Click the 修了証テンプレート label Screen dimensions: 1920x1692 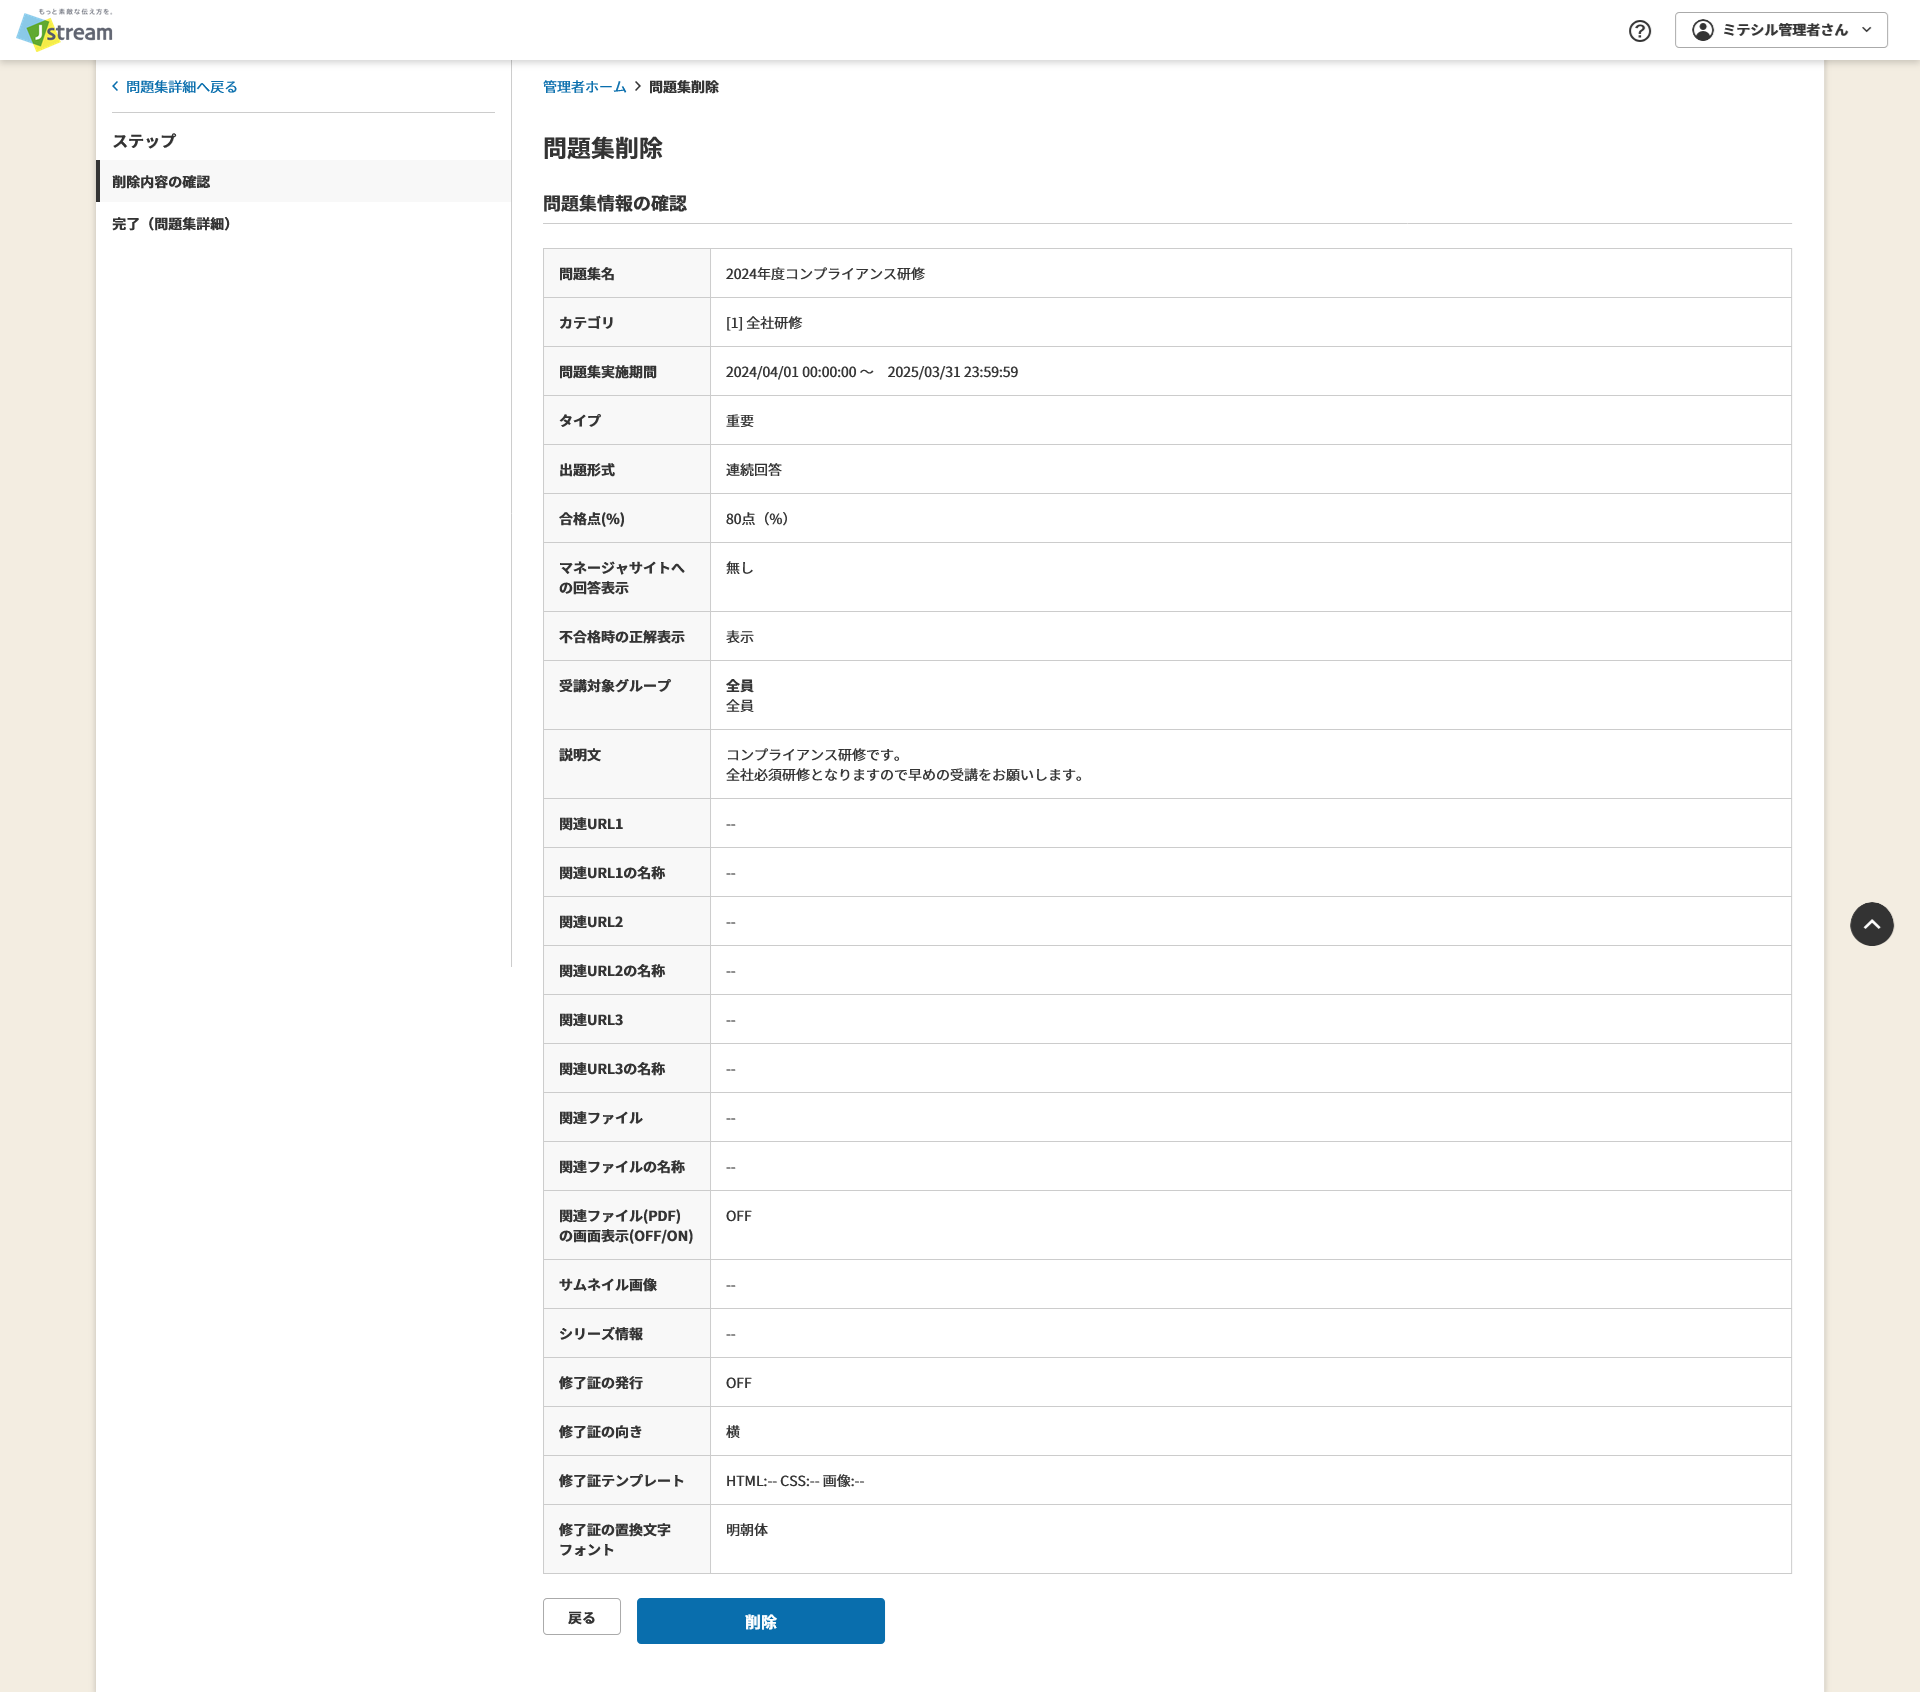click(622, 1481)
